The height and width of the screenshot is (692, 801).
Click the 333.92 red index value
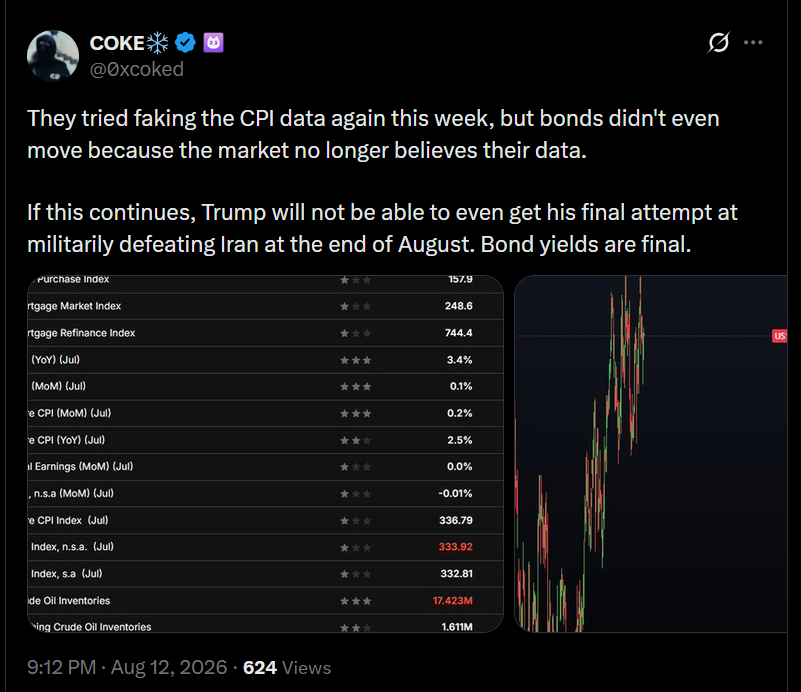click(x=456, y=546)
